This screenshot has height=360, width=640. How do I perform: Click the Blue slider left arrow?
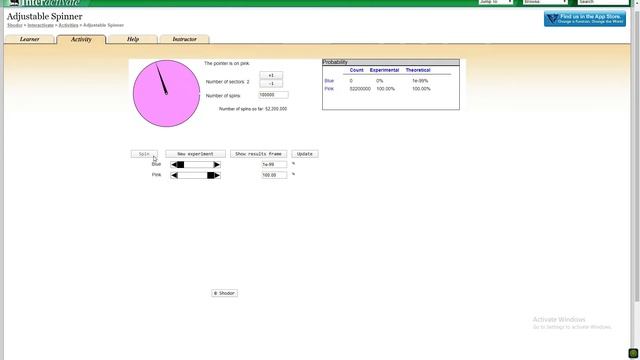tap(174, 164)
